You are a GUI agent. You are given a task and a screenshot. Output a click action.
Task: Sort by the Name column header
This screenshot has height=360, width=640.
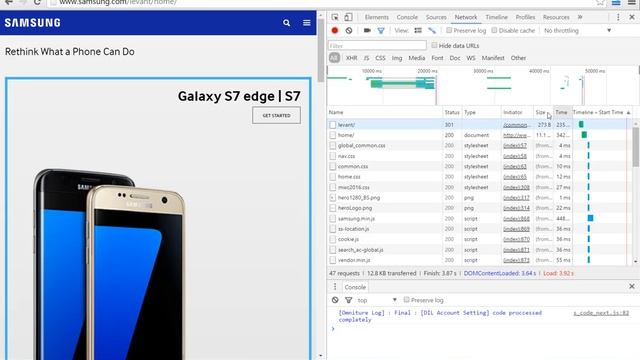click(x=385, y=112)
